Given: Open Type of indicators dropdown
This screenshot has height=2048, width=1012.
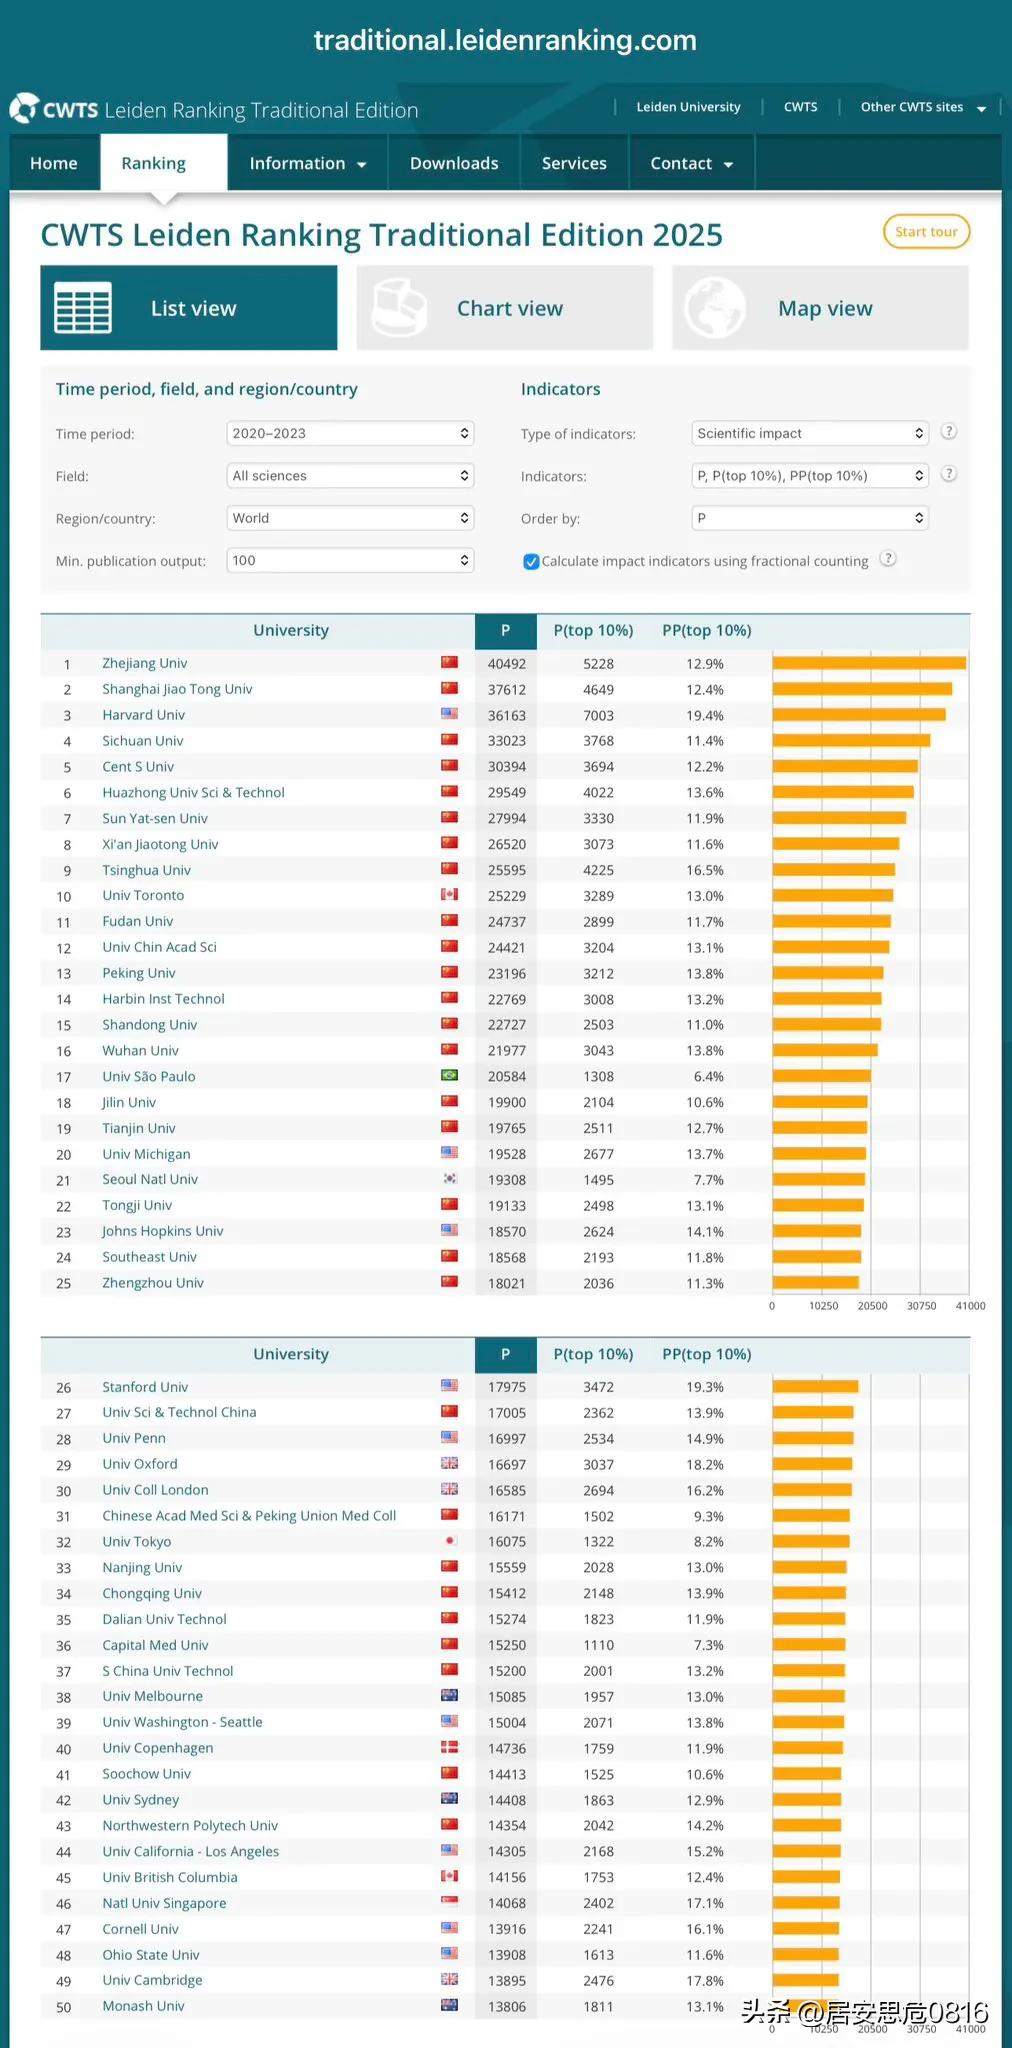Looking at the screenshot, I should click(x=810, y=433).
